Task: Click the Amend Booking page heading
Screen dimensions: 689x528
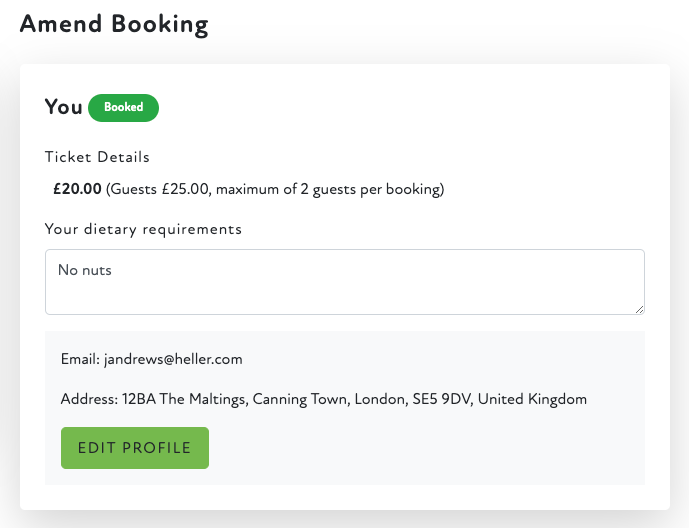Action: [x=114, y=25]
